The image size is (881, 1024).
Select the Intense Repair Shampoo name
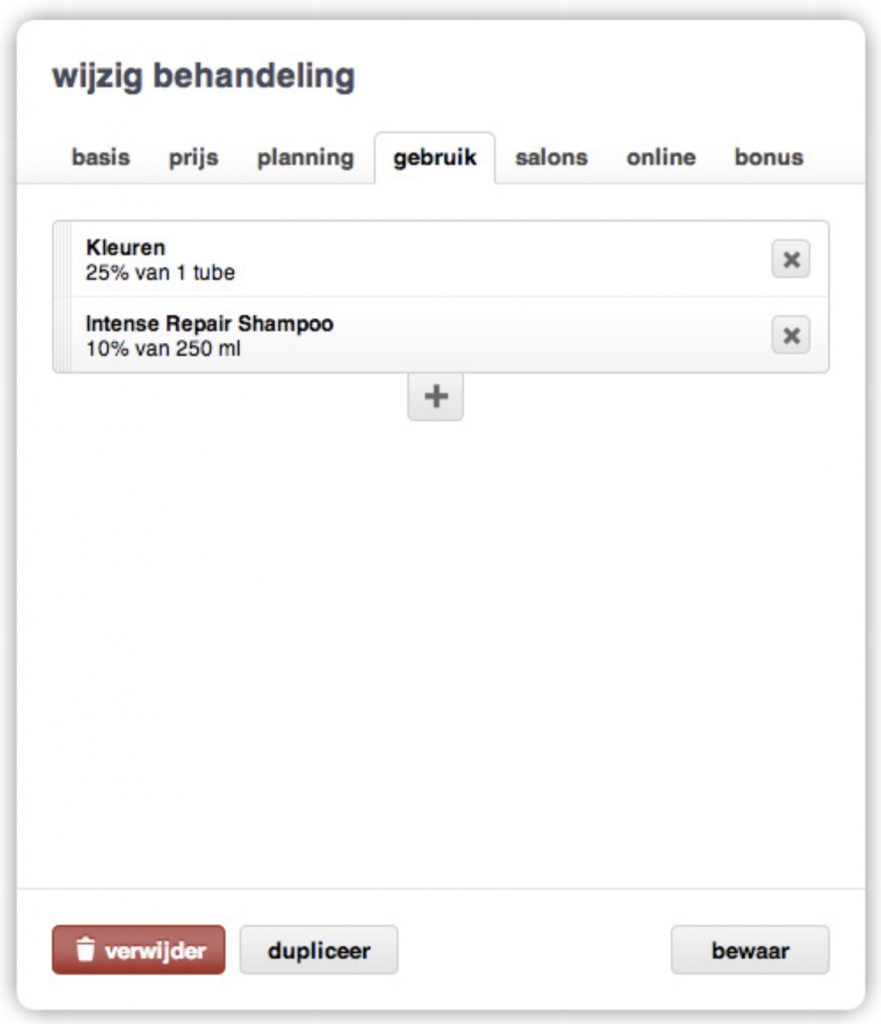(209, 324)
